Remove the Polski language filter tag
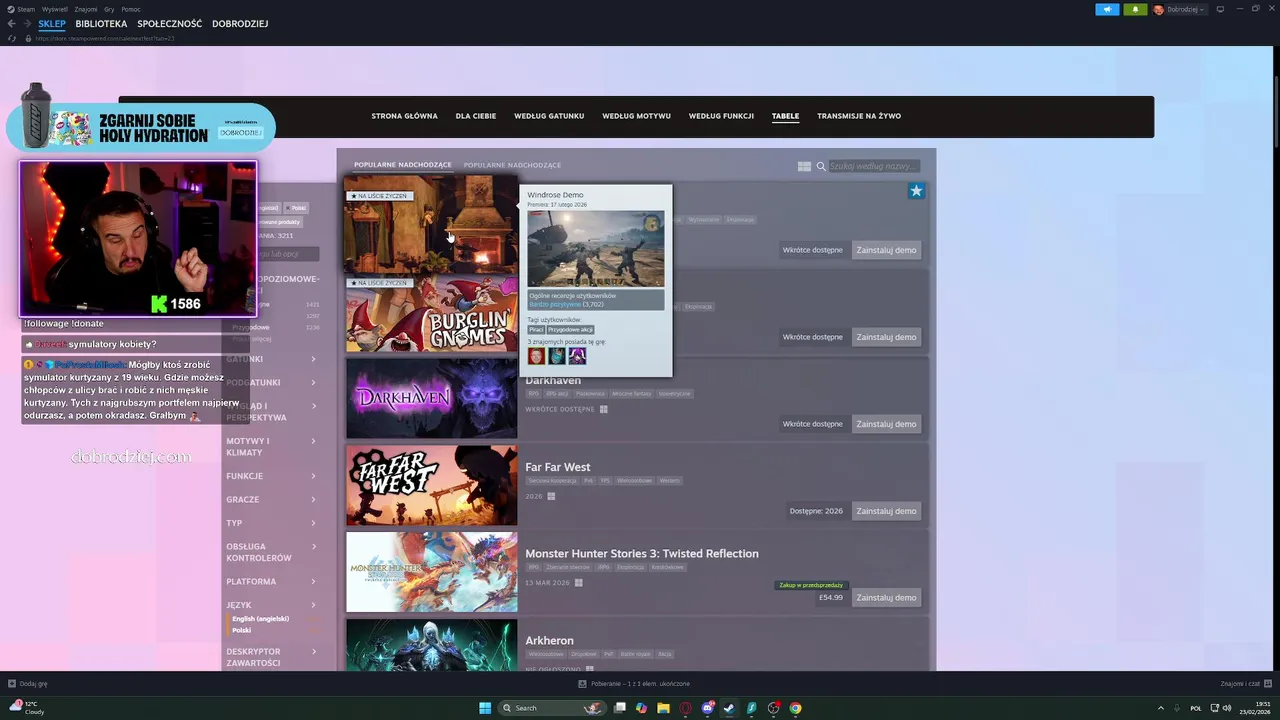1280x720 pixels. (x=296, y=208)
